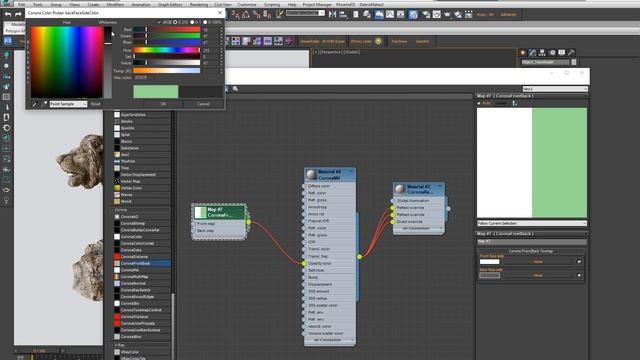Open the Scripting menu
The image size is (640, 360).
(272, 4)
